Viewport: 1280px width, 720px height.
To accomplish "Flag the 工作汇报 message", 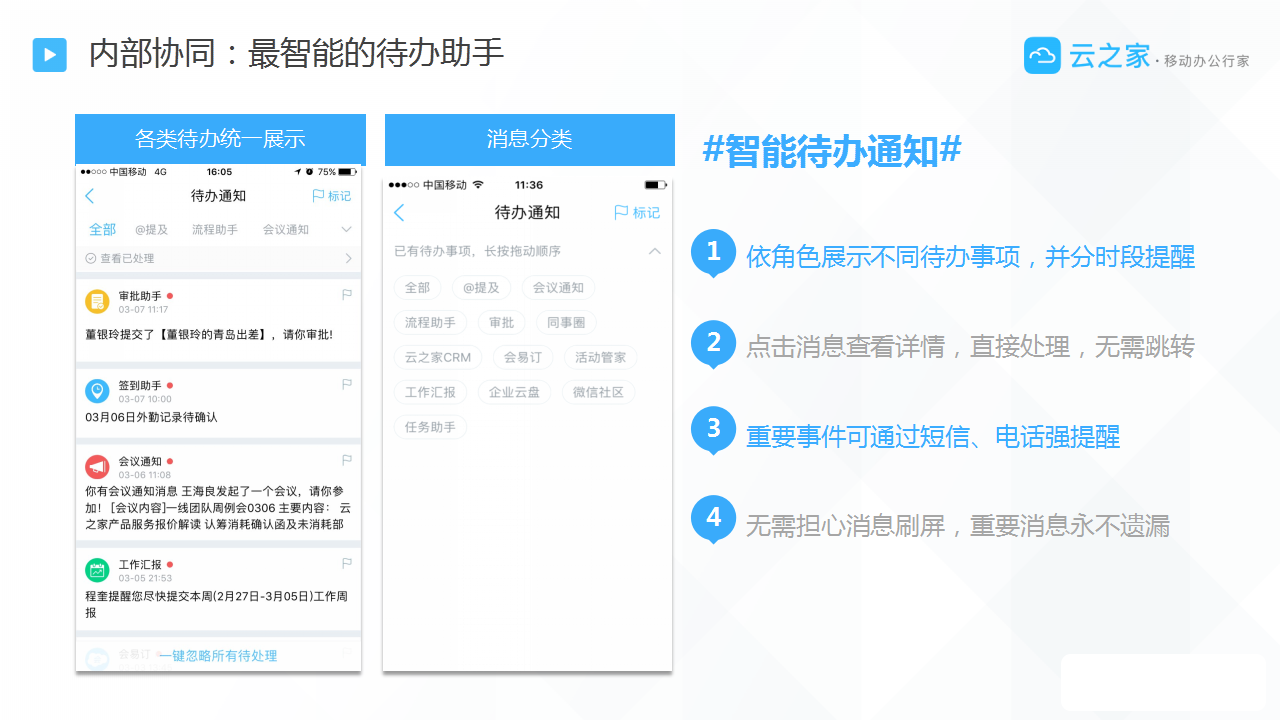I will click(347, 563).
